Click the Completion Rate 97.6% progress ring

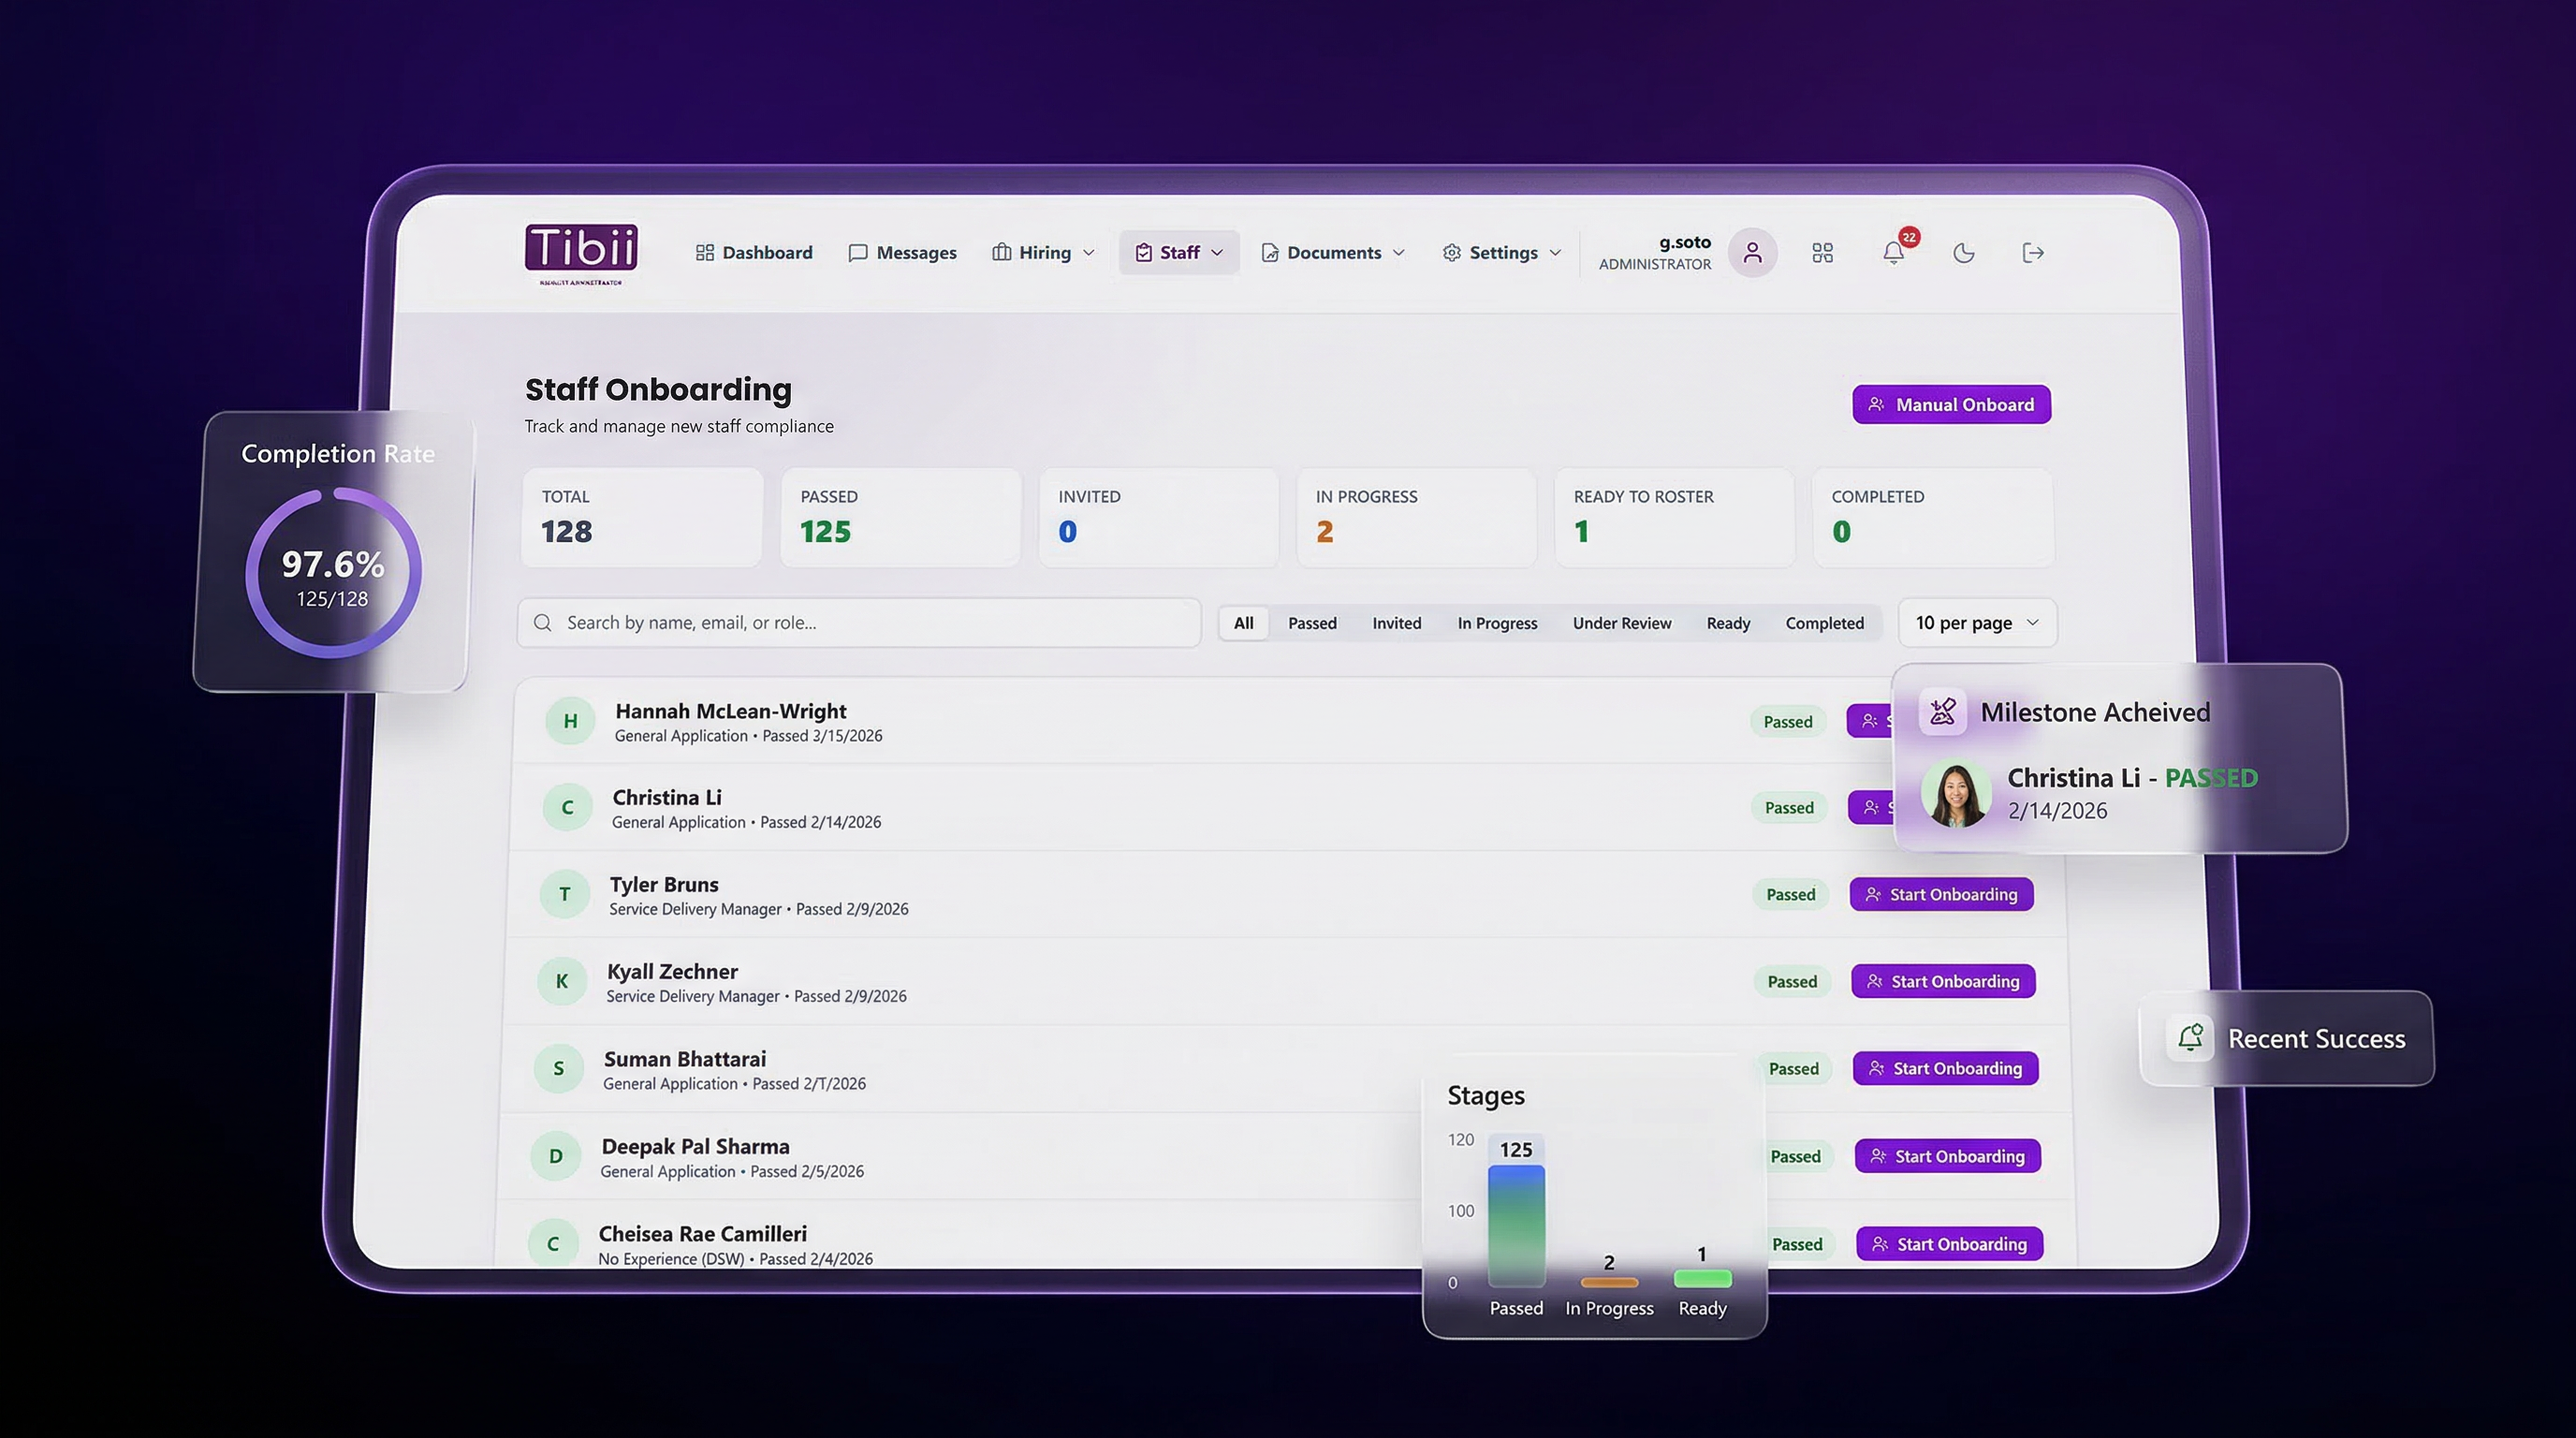coord(333,573)
